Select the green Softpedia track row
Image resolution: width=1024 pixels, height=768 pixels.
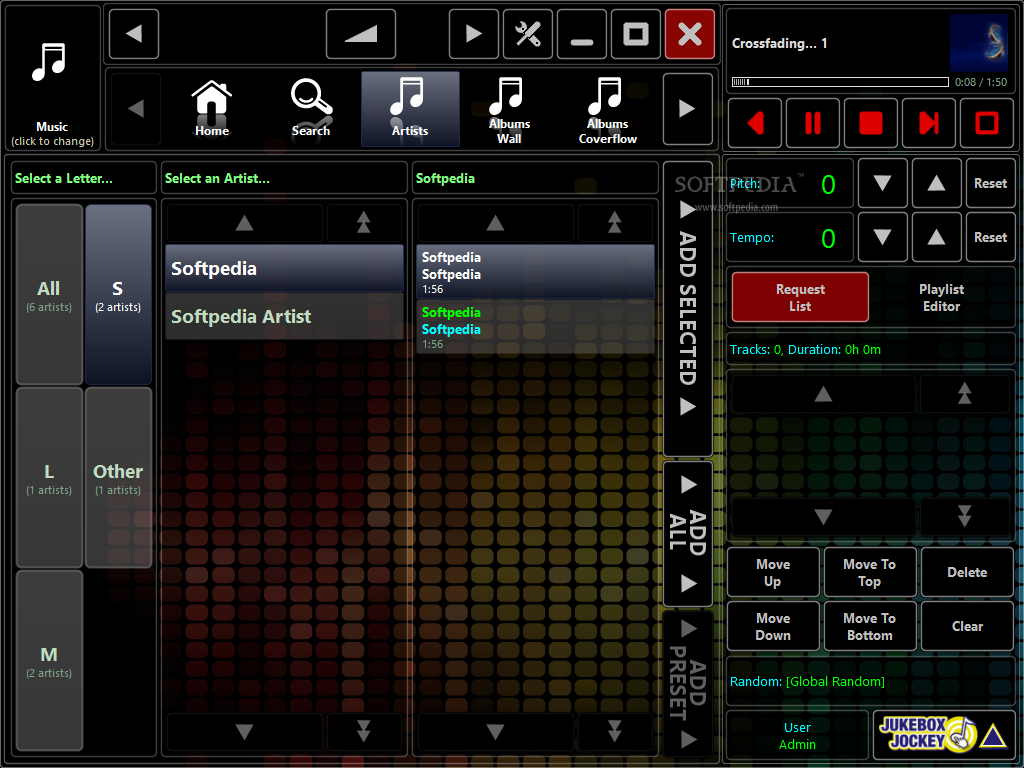point(535,327)
